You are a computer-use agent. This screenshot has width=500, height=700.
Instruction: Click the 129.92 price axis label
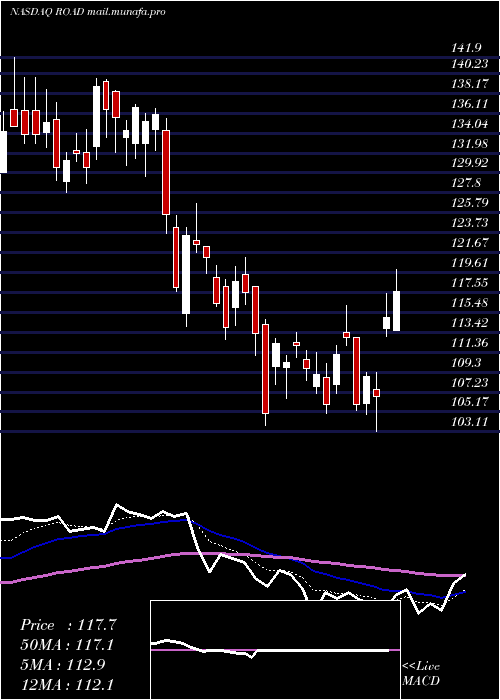[470, 163]
